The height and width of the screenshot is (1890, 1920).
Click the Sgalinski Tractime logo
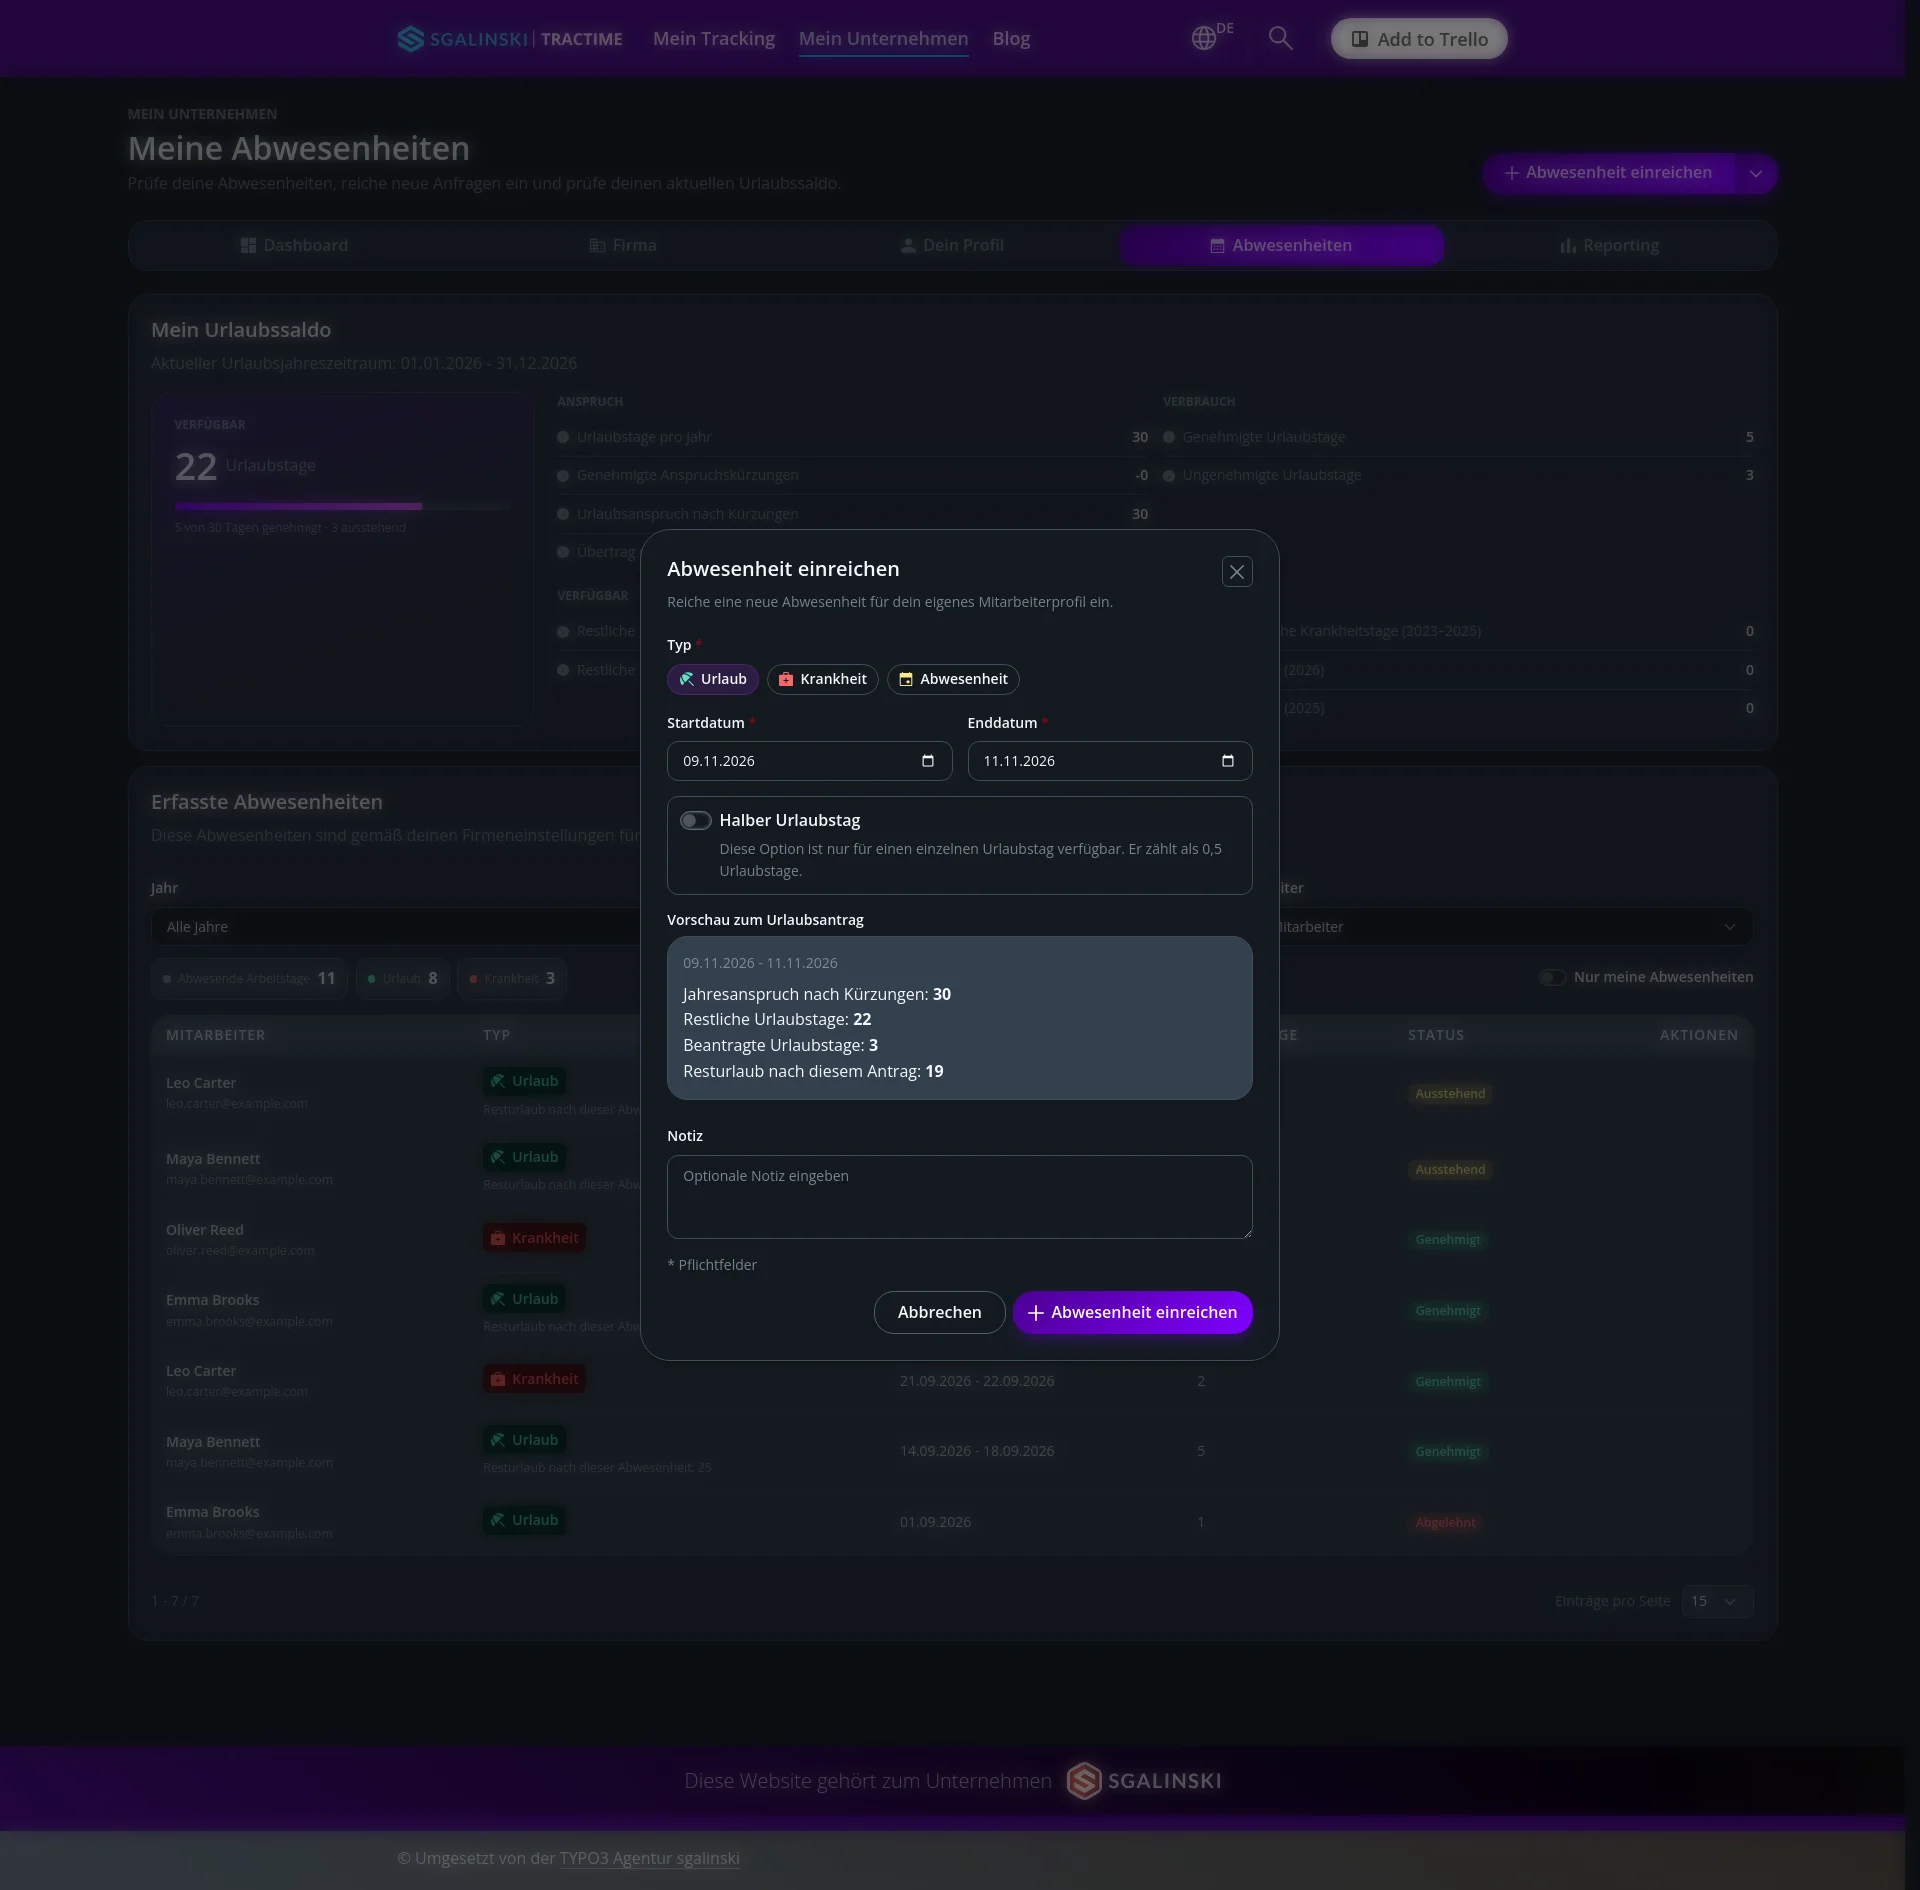pos(510,39)
